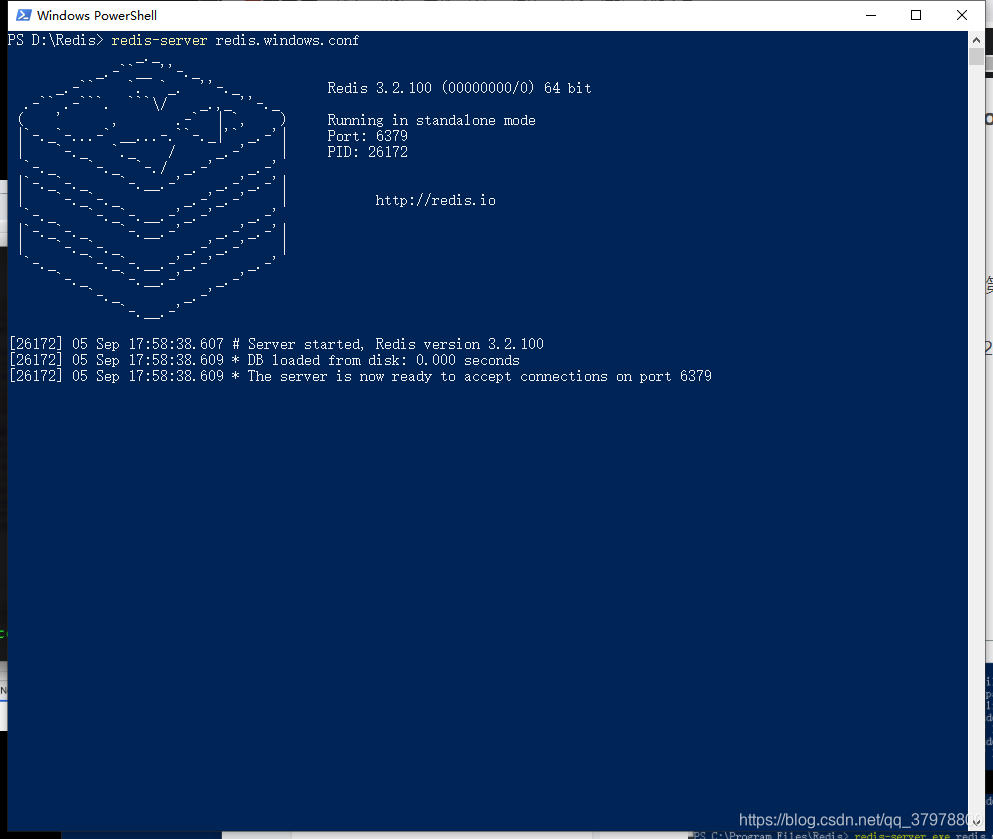Close the Windows PowerShell window
The width and height of the screenshot is (993, 839).
[961, 15]
